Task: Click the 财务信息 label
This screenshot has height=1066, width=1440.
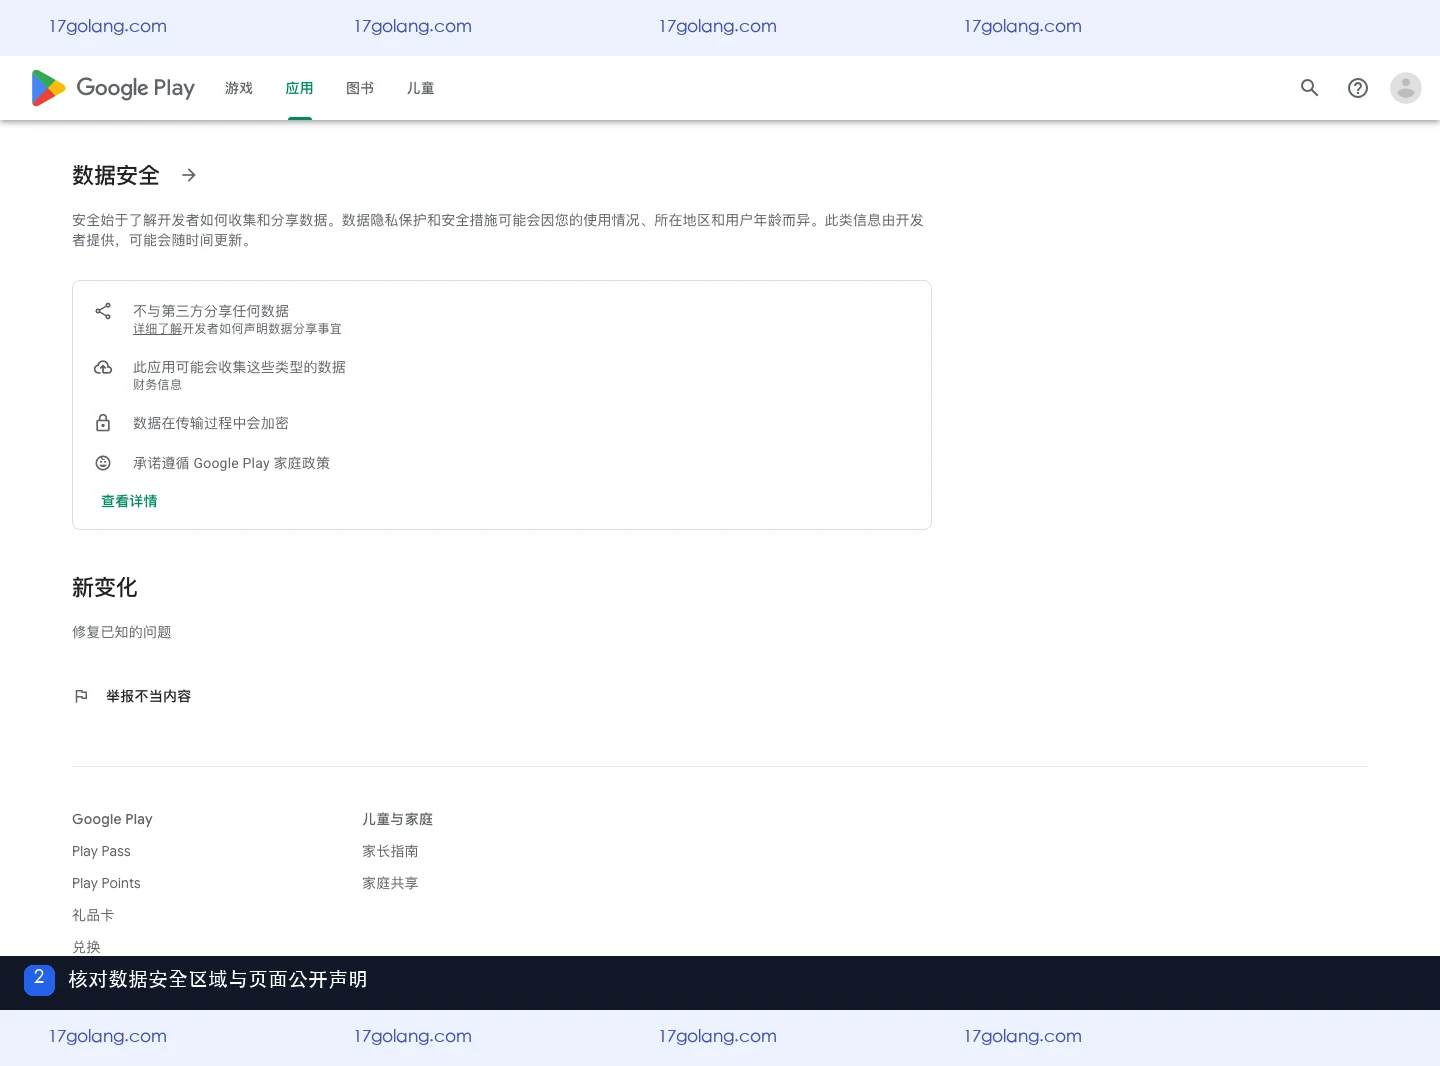Action: [157, 385]
